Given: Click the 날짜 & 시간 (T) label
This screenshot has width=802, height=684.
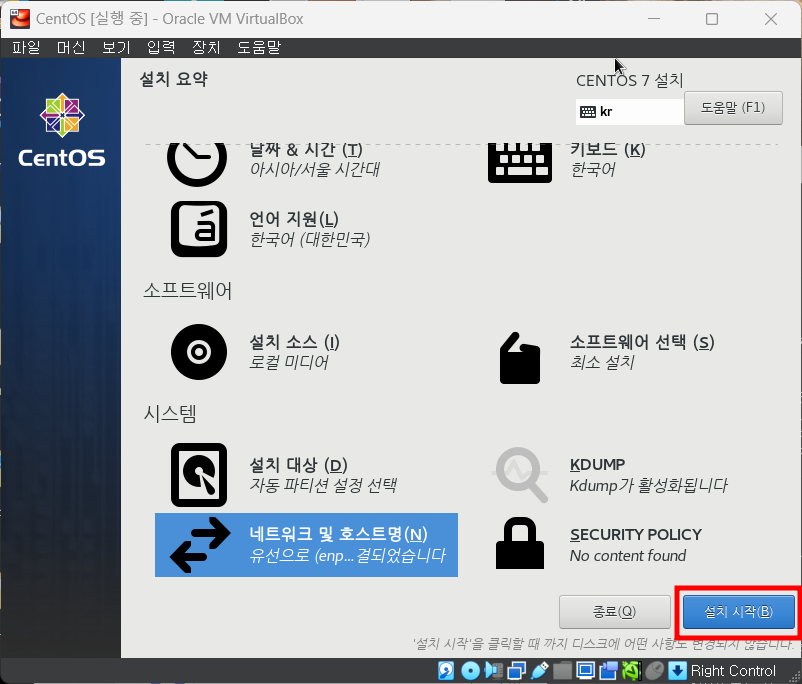Looking at the screenshot, I should coord(306,150).
